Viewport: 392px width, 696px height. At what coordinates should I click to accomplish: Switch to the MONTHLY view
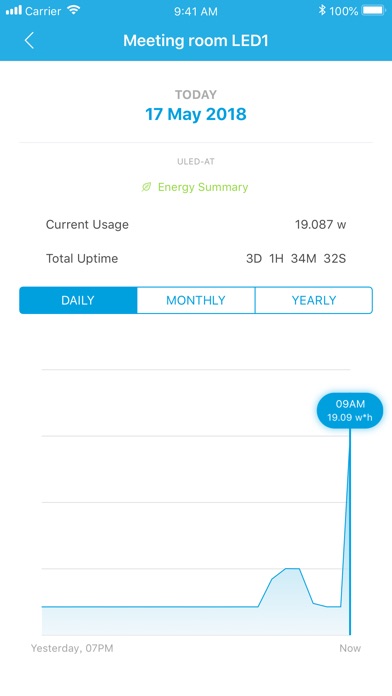click(x=196, y=300)
